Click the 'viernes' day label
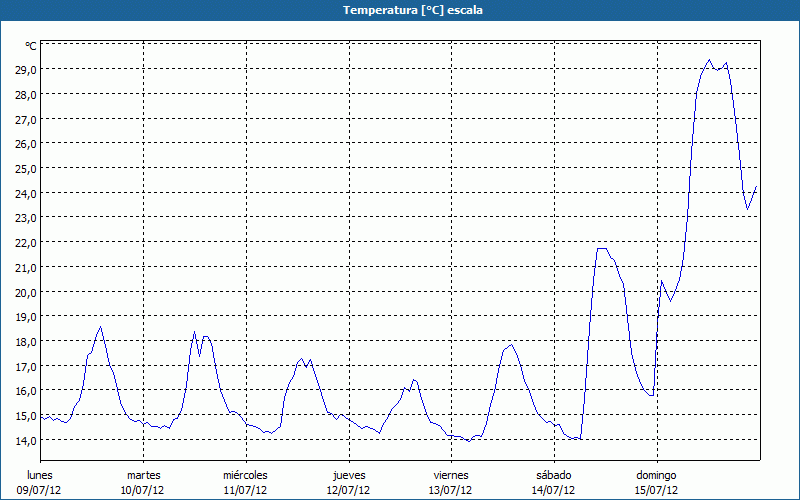 pyautogui.click(x=451, y=476)
